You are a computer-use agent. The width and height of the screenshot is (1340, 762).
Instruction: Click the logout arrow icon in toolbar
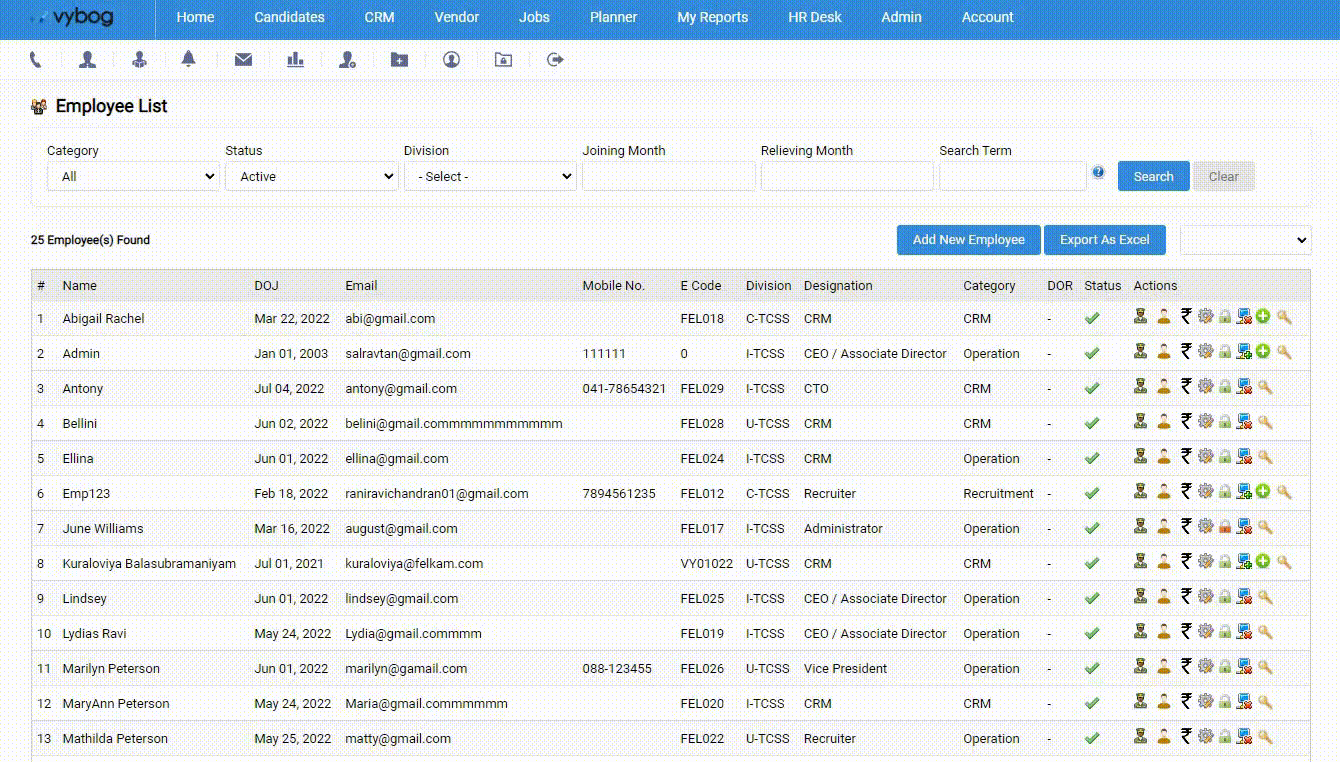(555, 60)
